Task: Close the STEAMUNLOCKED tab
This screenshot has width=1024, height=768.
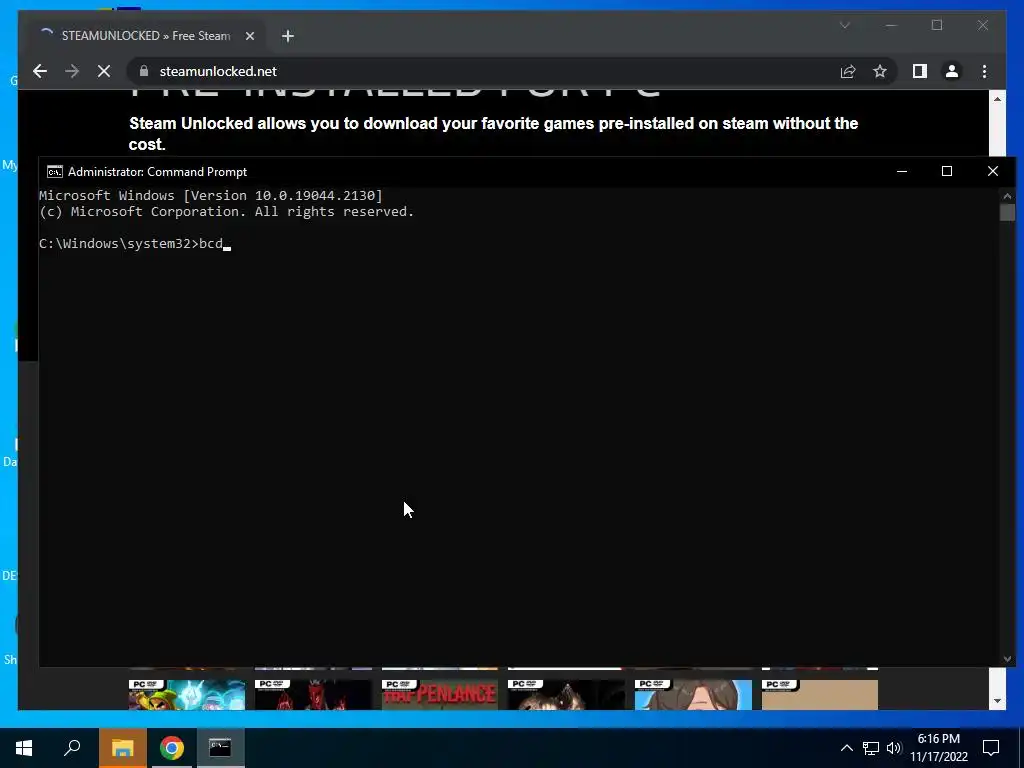Action: pos(249,36)
